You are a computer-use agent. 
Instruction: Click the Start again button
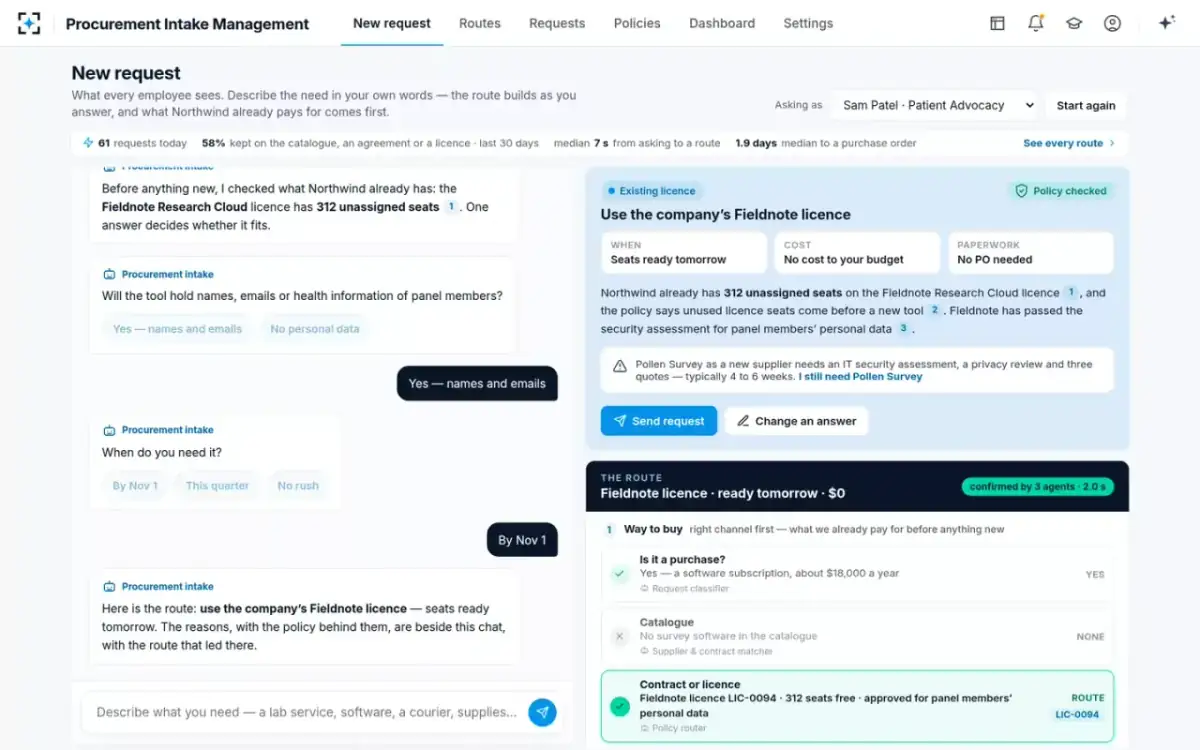[x=1086, y=105]
